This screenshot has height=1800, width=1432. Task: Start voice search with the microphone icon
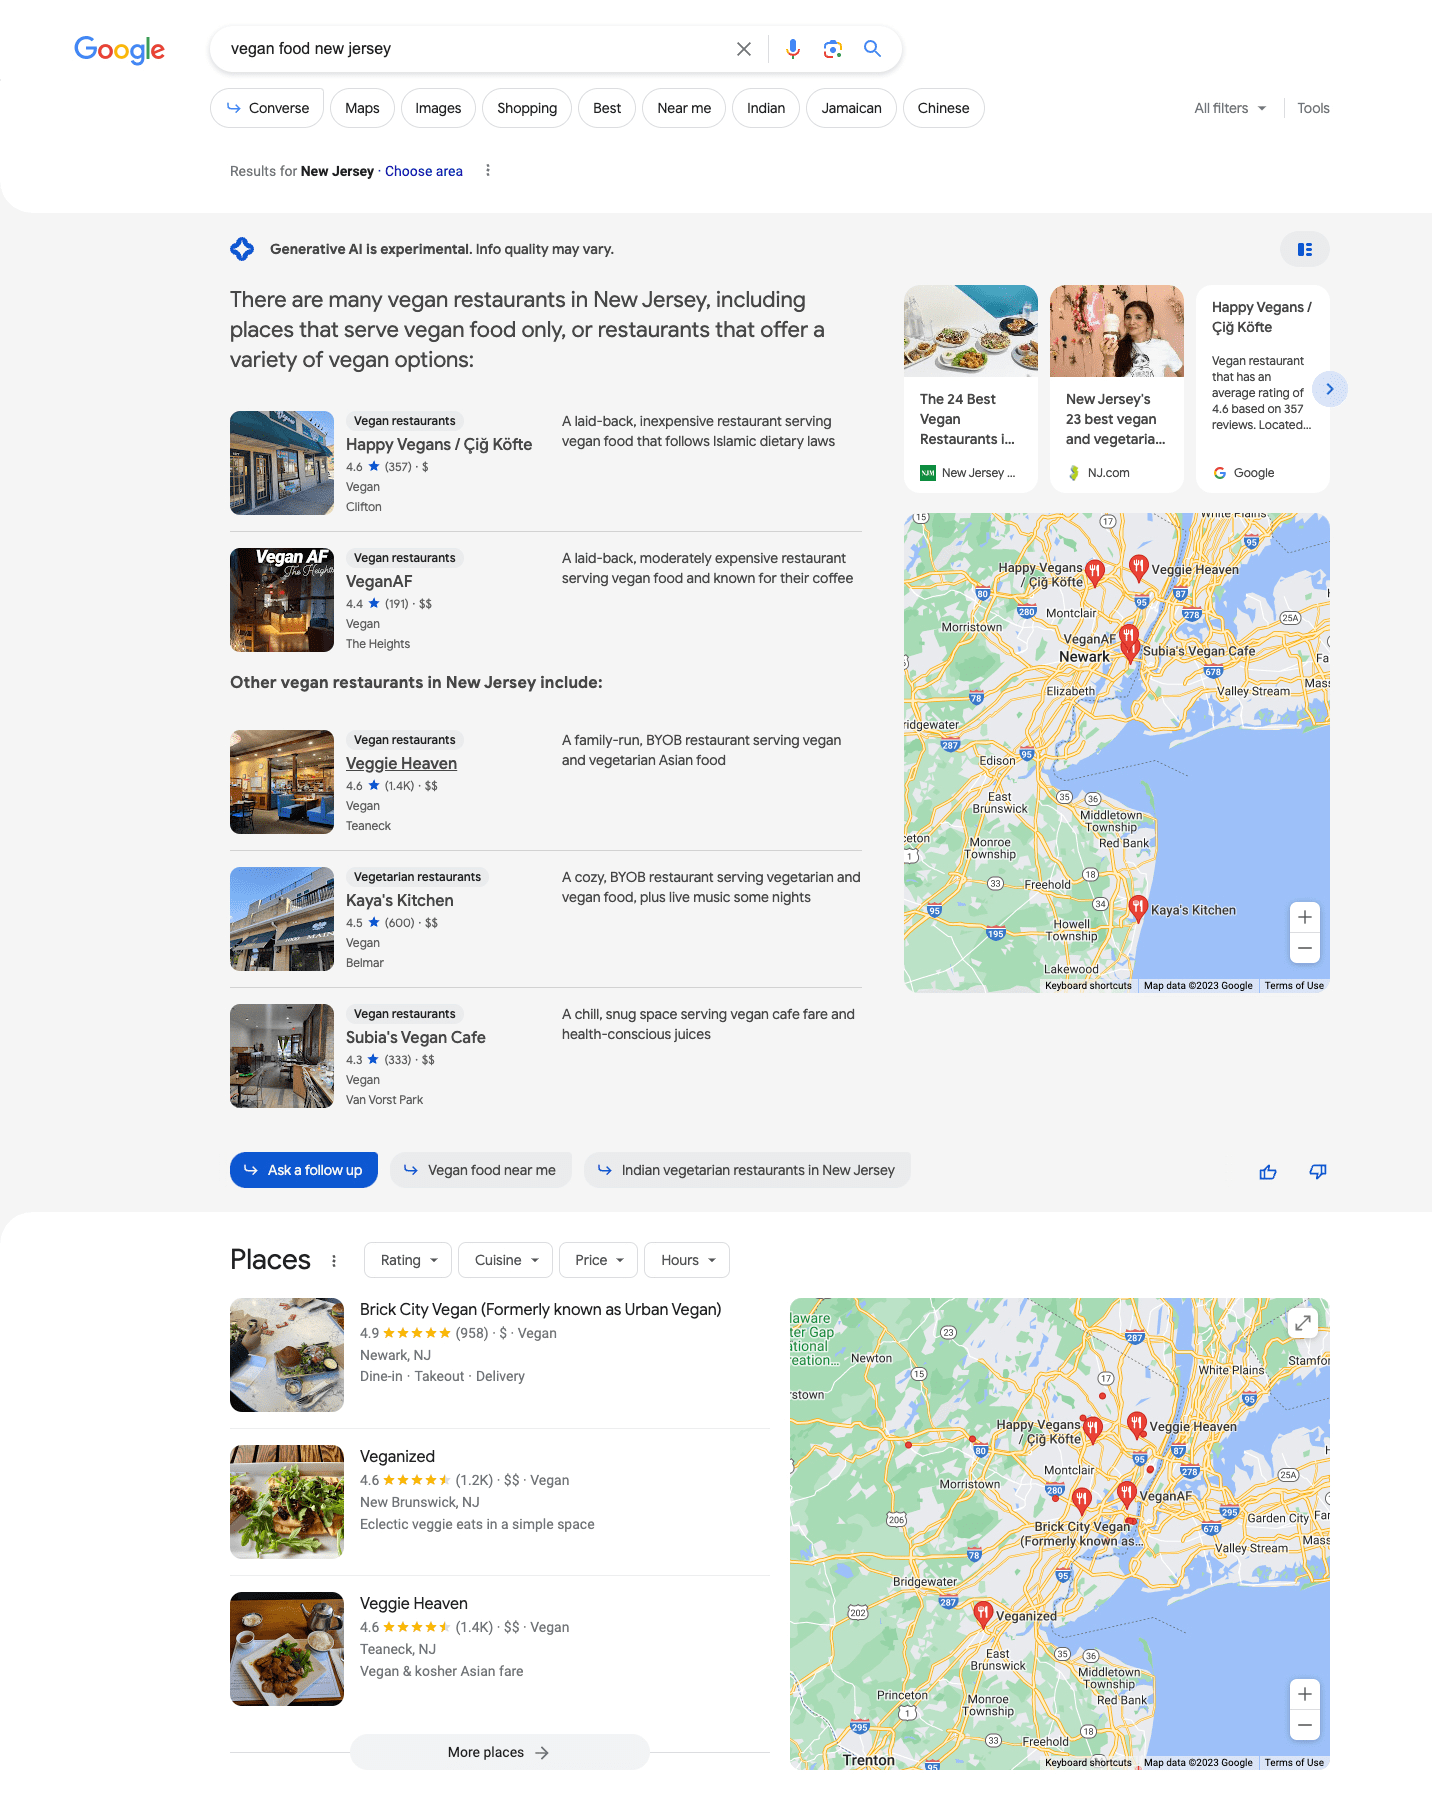[x=793, y=49]
